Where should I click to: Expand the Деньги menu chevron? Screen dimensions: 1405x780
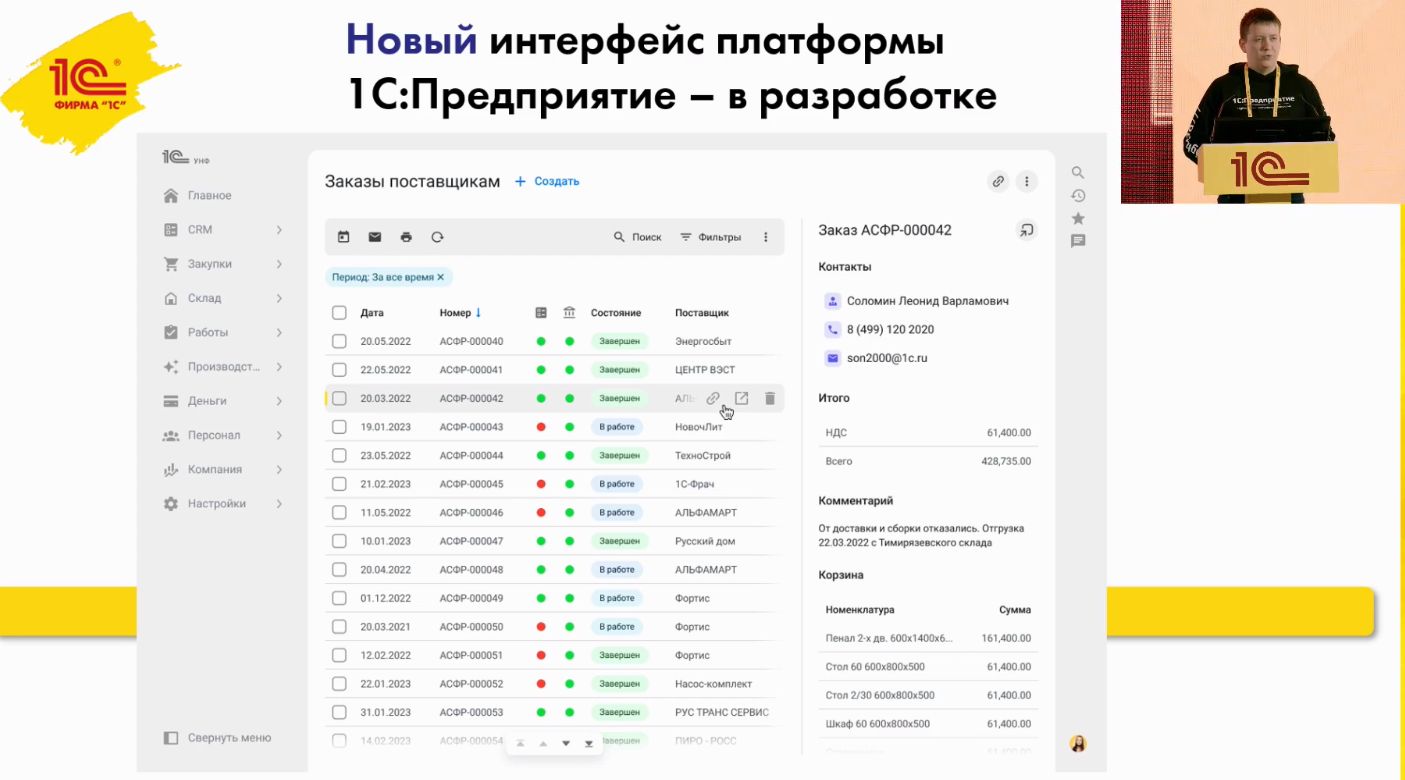click(279, 401)
